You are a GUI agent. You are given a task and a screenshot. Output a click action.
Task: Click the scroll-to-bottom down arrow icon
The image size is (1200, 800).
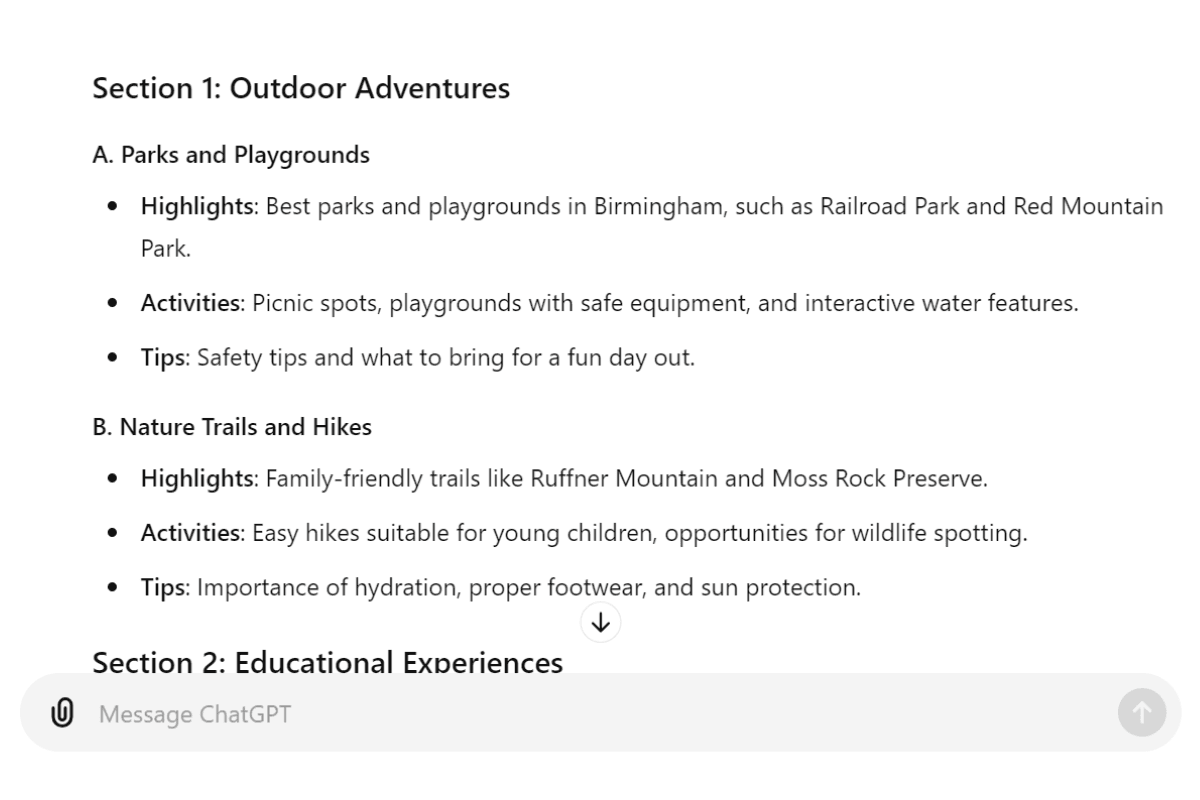tap(600, 623)
